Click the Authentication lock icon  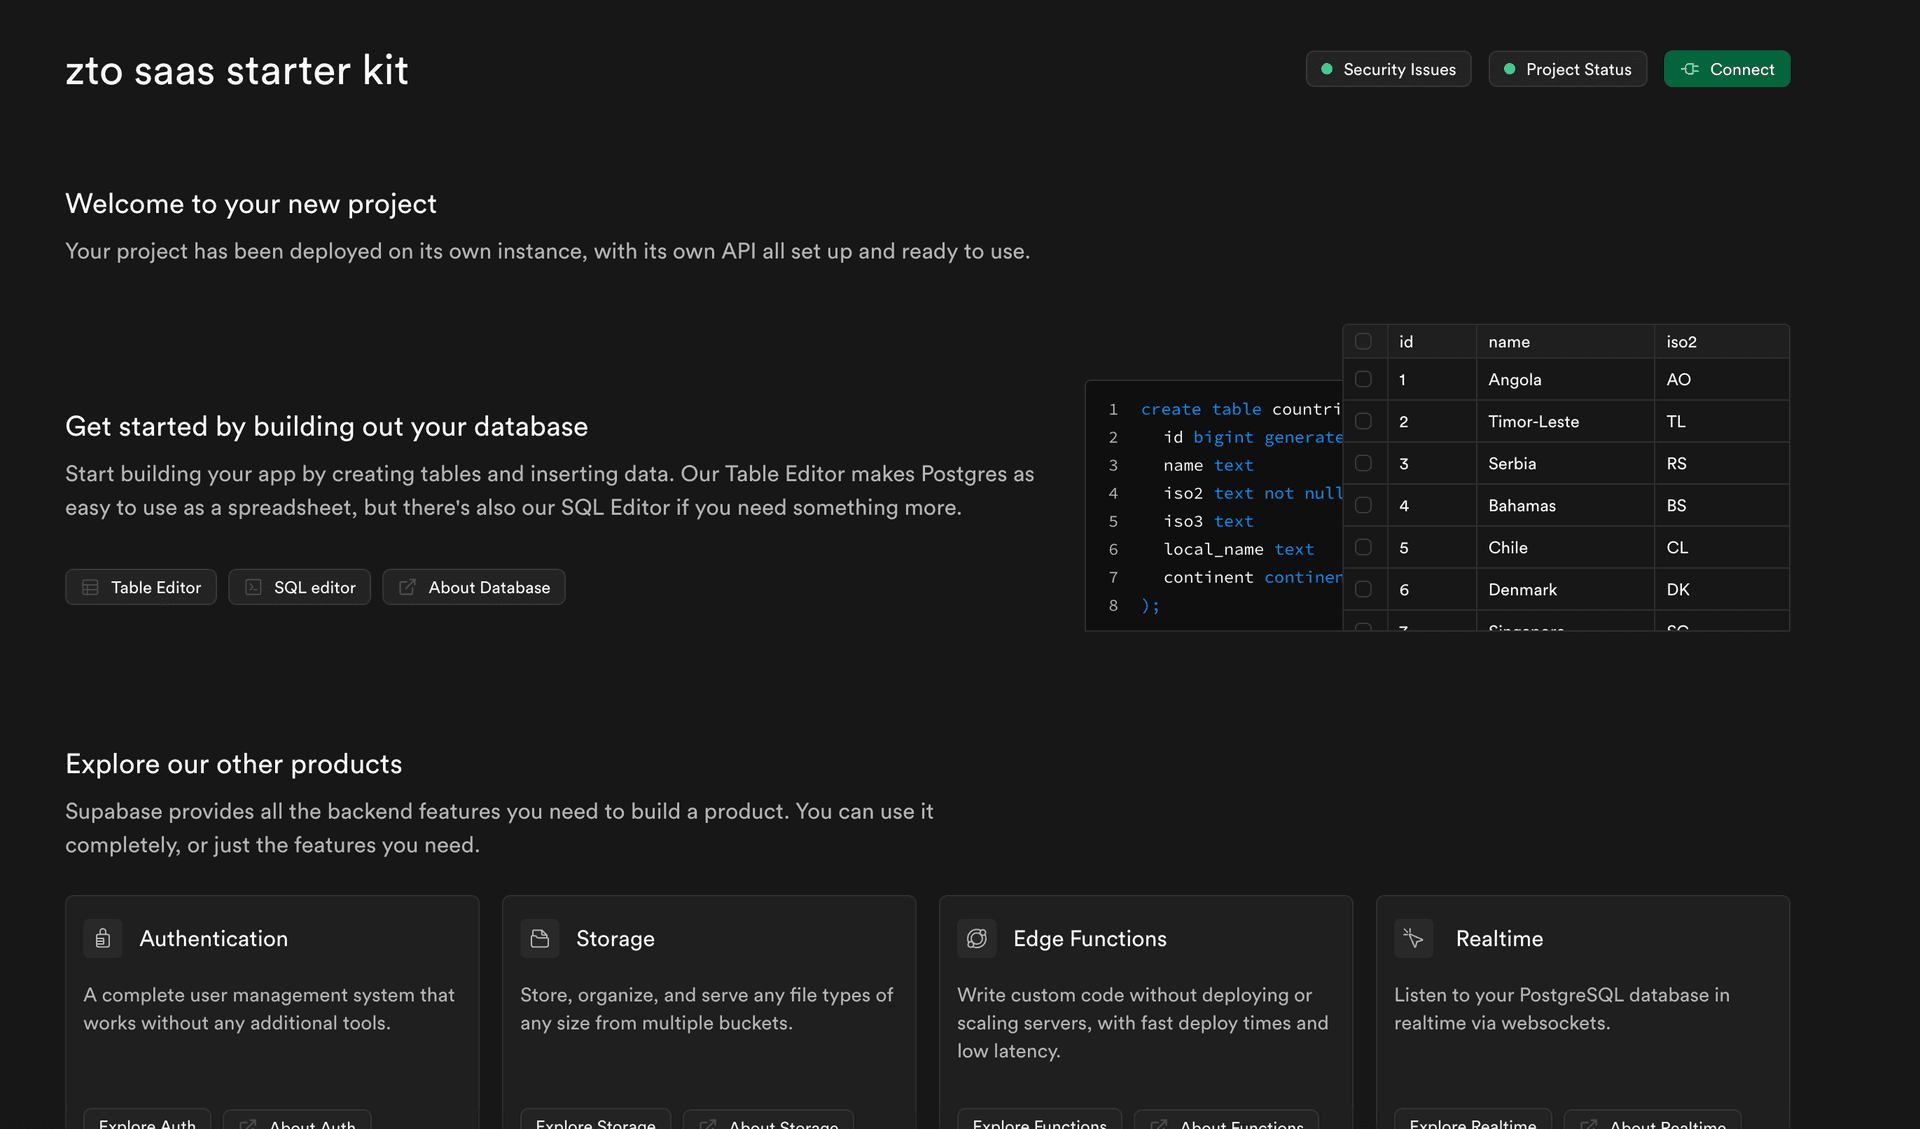(102, 939)
